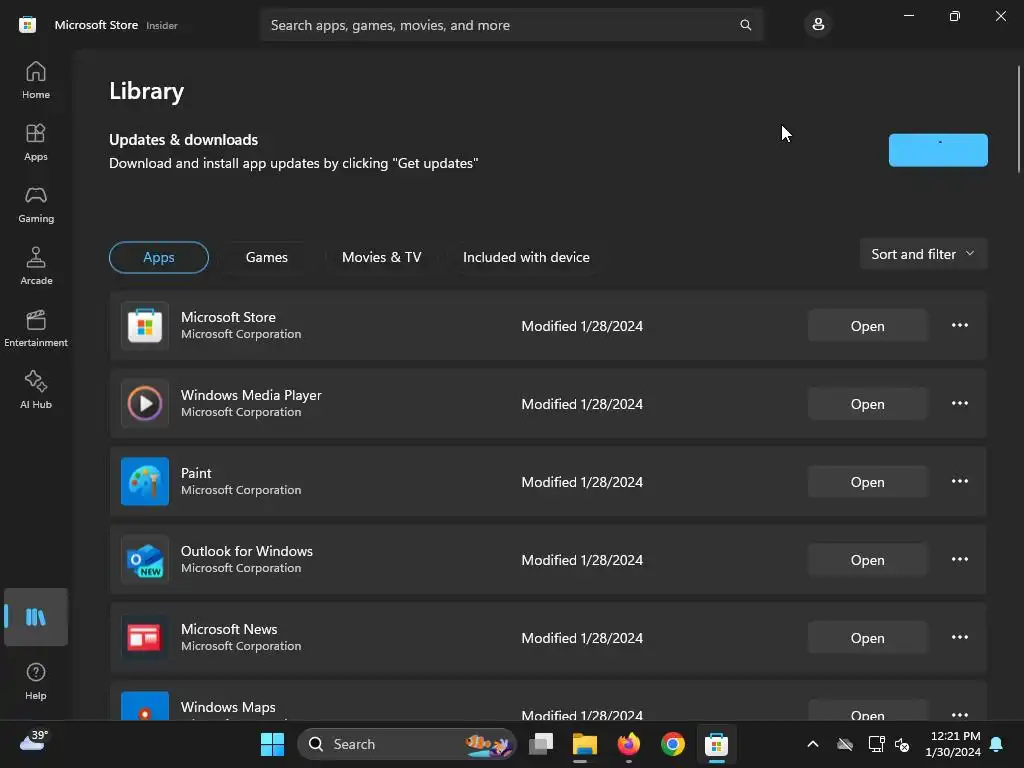Viewport: 1024px width, 768px height.
Task: Click the Insider label in title bar
Action: pos(161,25)
